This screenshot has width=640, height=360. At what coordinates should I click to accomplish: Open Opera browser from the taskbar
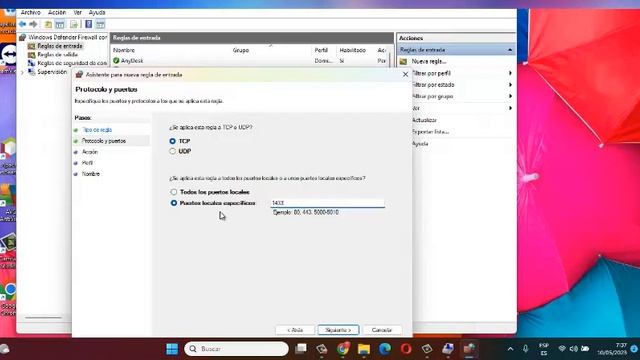tap(406, 349)
